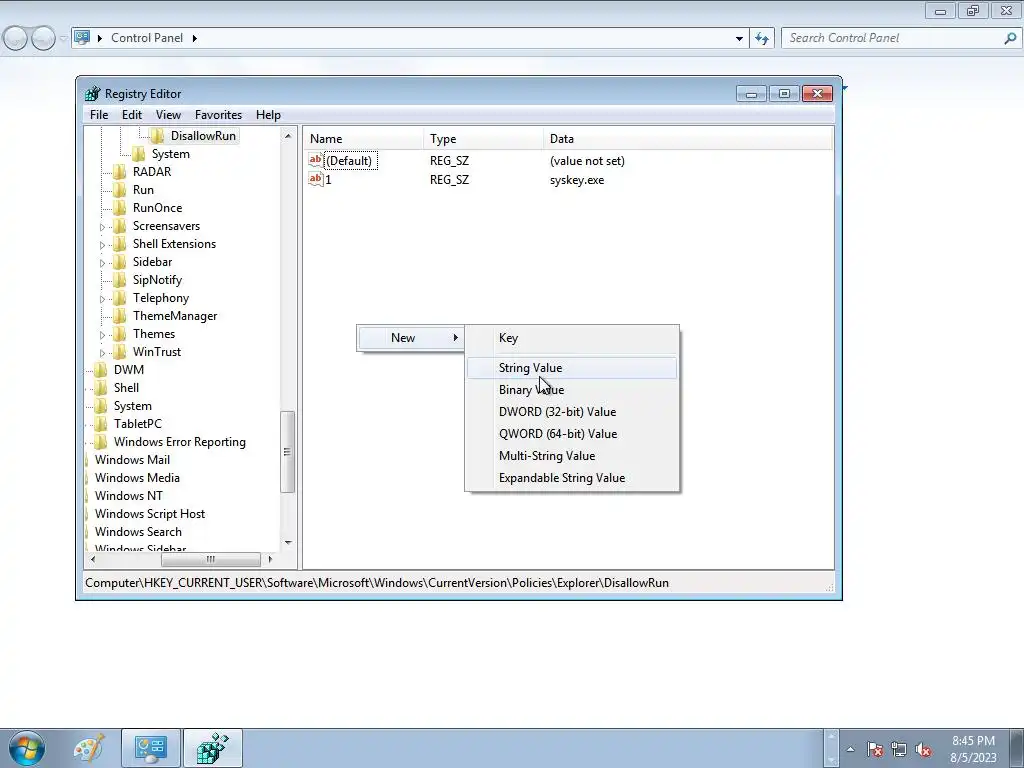Click the syskey.exe data cell
The image size is (1024, 768).
pyautogui.click(x=577, y=180)
